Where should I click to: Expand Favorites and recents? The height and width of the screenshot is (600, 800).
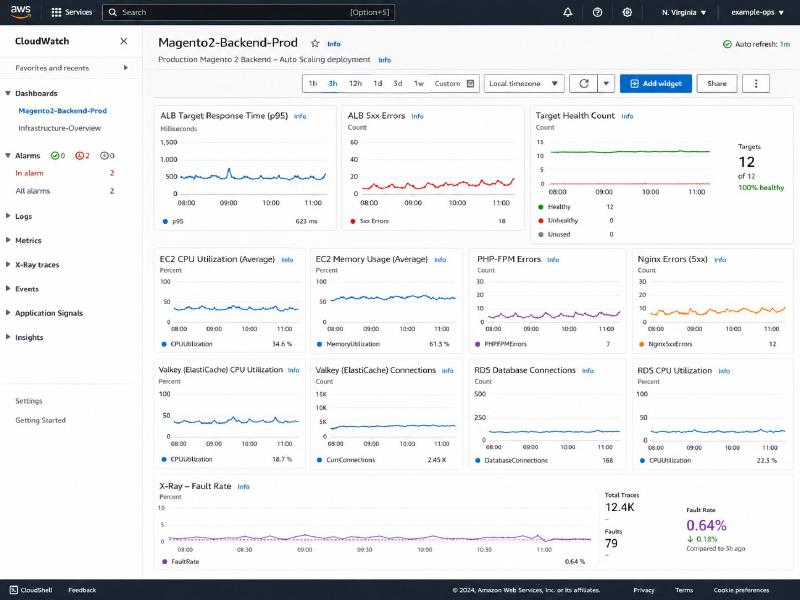pos(71,68)
